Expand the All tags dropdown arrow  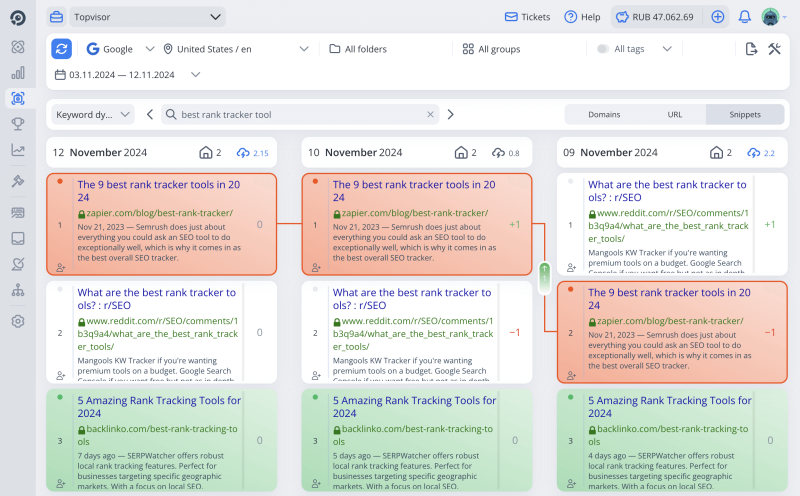[x=667, y=49]
